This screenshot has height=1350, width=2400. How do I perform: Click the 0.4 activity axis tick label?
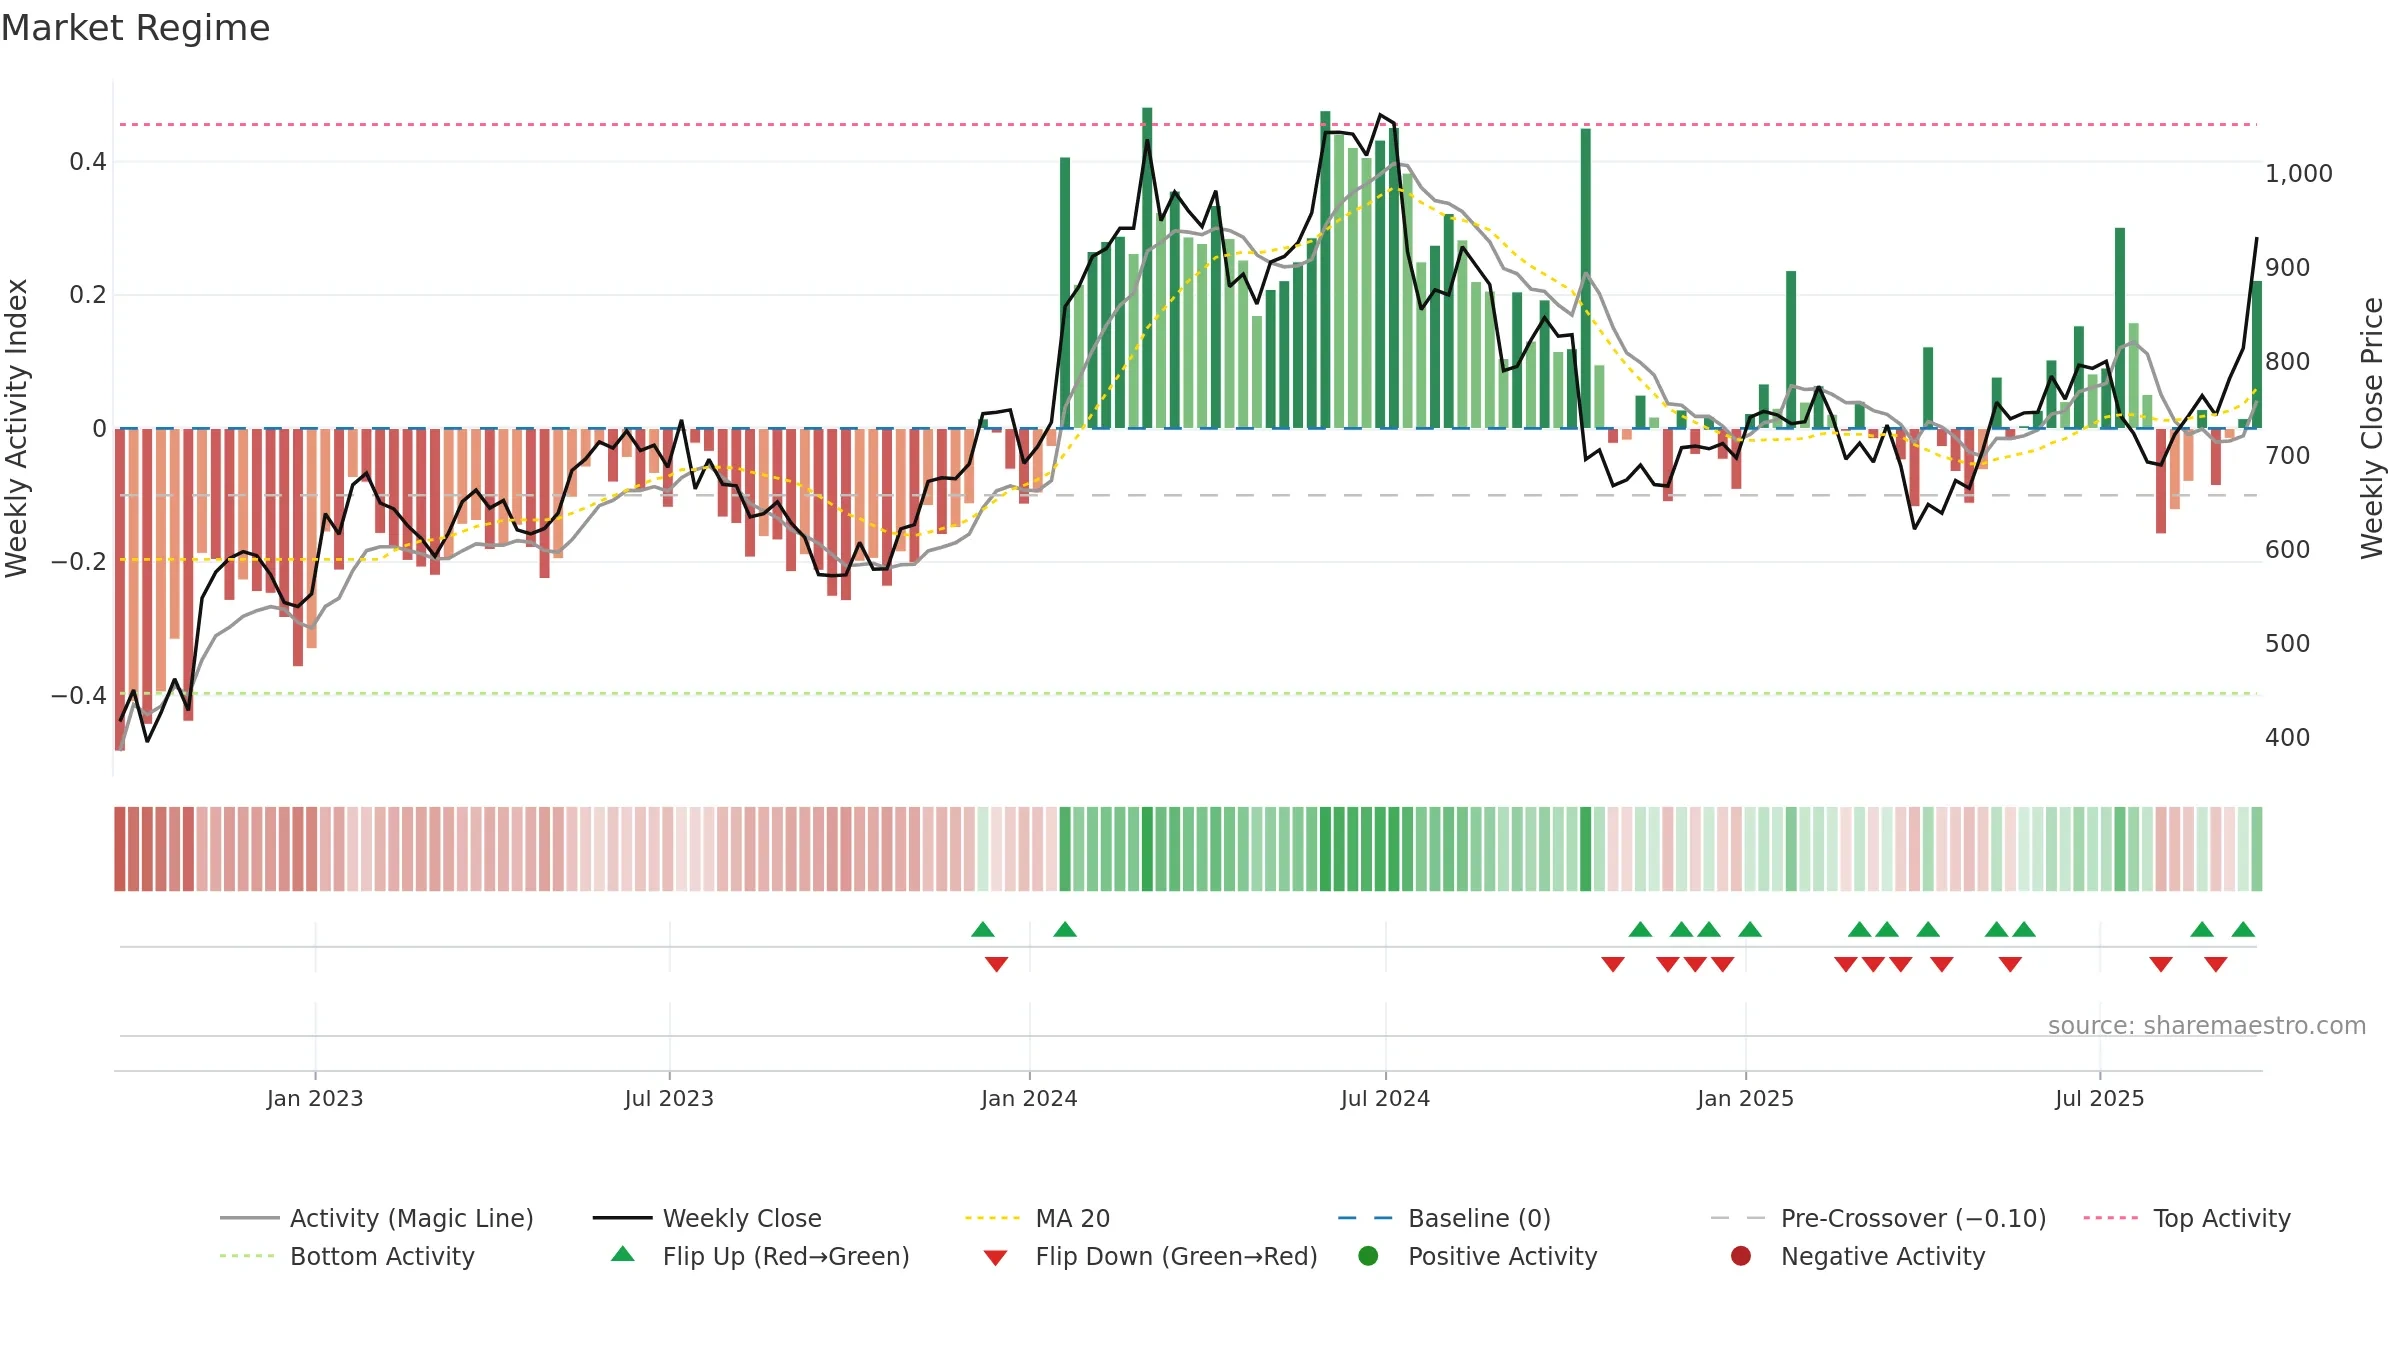pyautogui.click(x=88, y=161)
